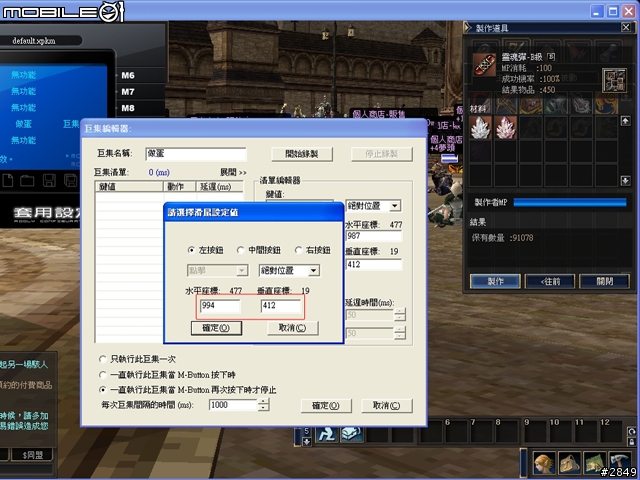Viewport: 640px width, 480px height.
Task: Click the horizontal coordinate field showing 994
Action: point(220,306)
